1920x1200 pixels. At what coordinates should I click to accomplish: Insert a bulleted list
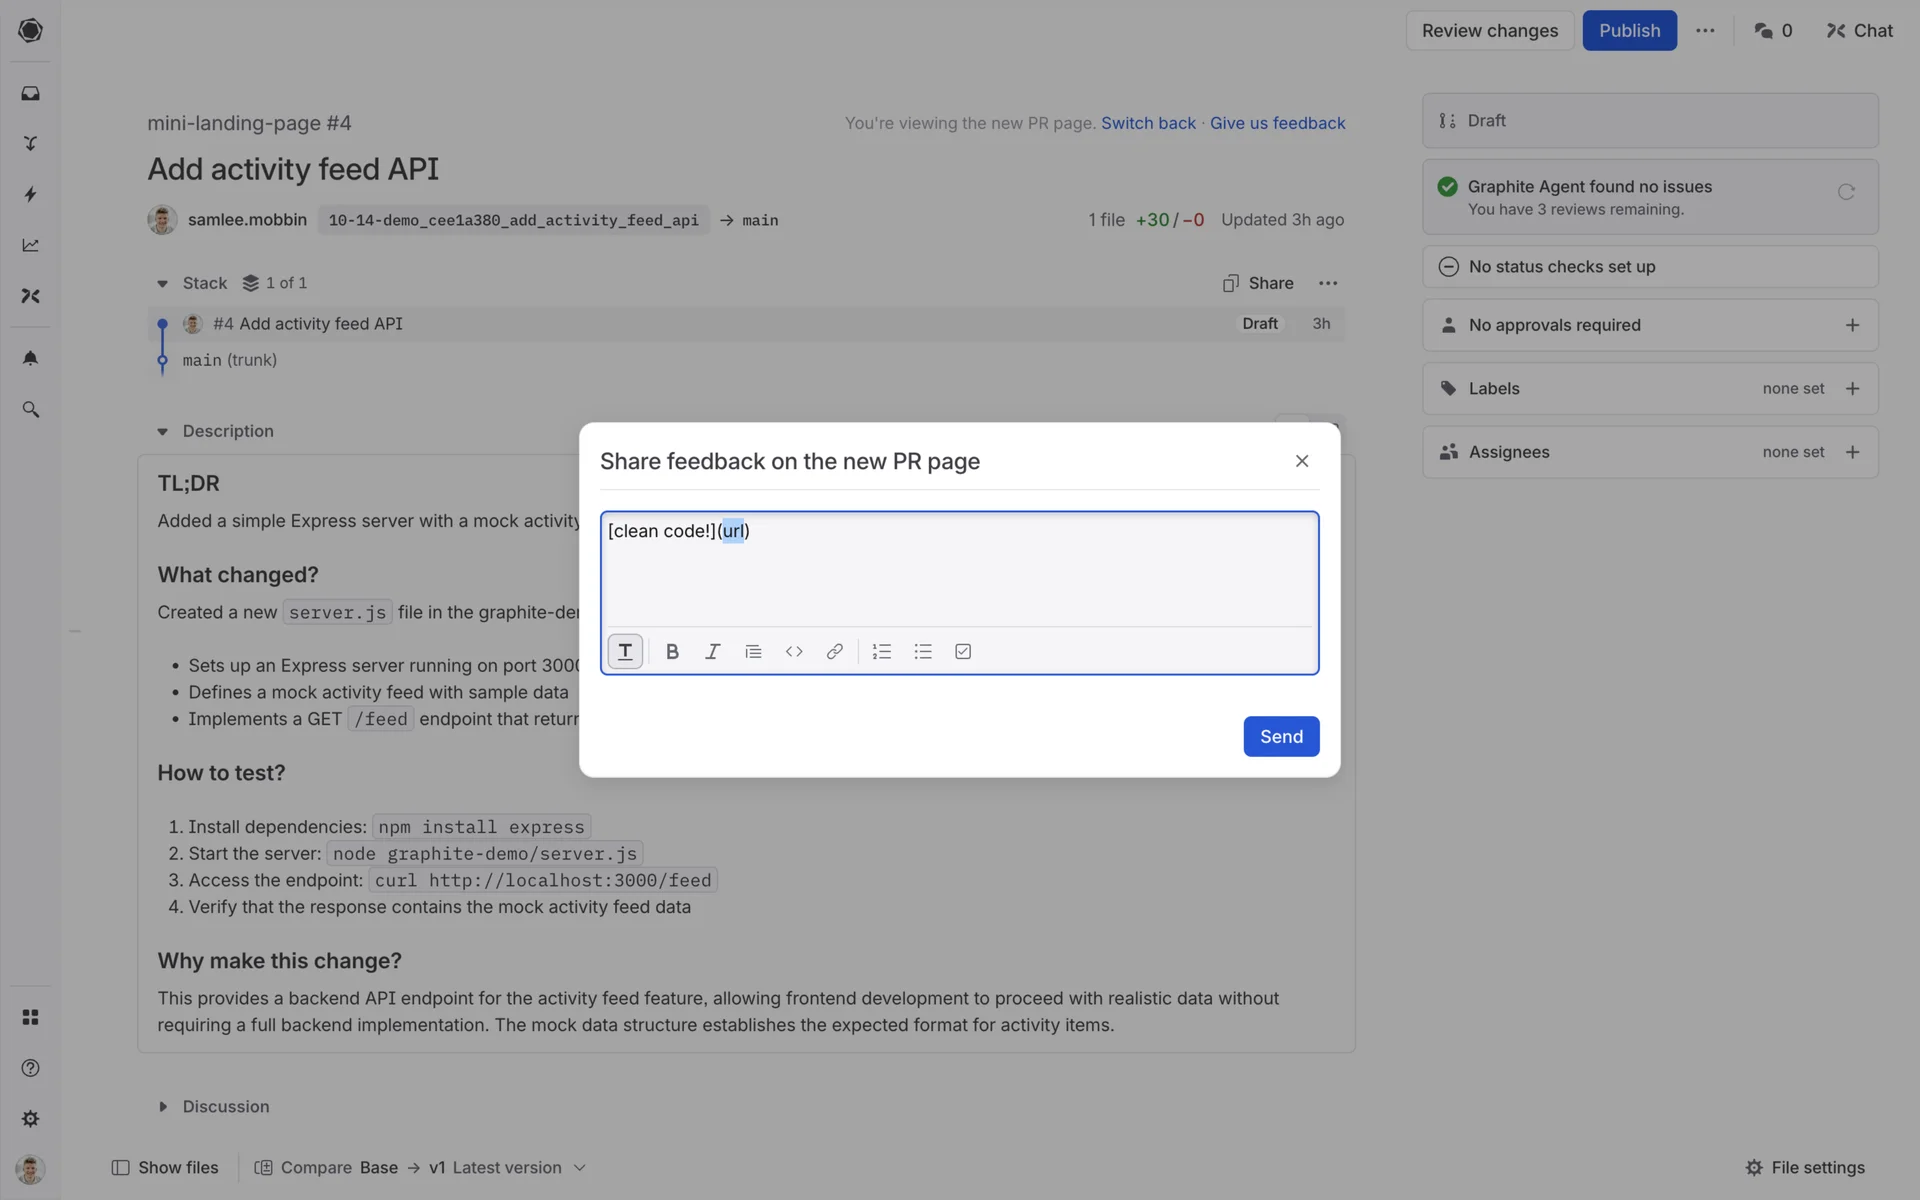click(x=922, y=652)
